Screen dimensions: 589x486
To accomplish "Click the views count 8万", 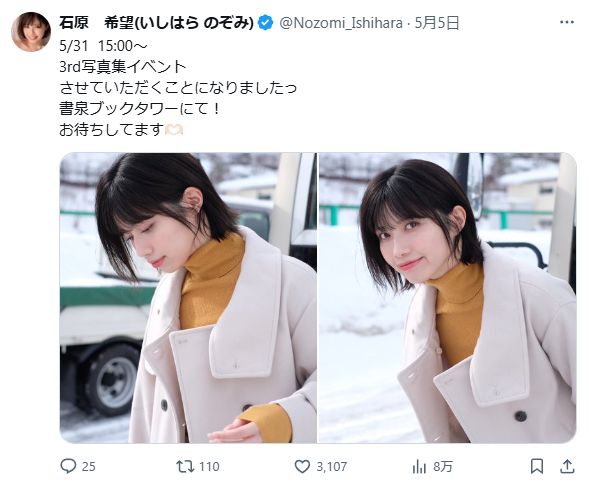I will tap(443, 466).
